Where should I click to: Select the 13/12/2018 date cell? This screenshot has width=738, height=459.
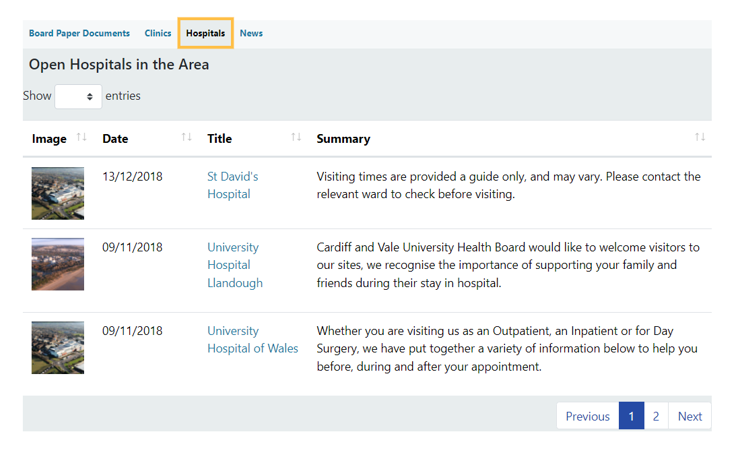coord(132,177)
